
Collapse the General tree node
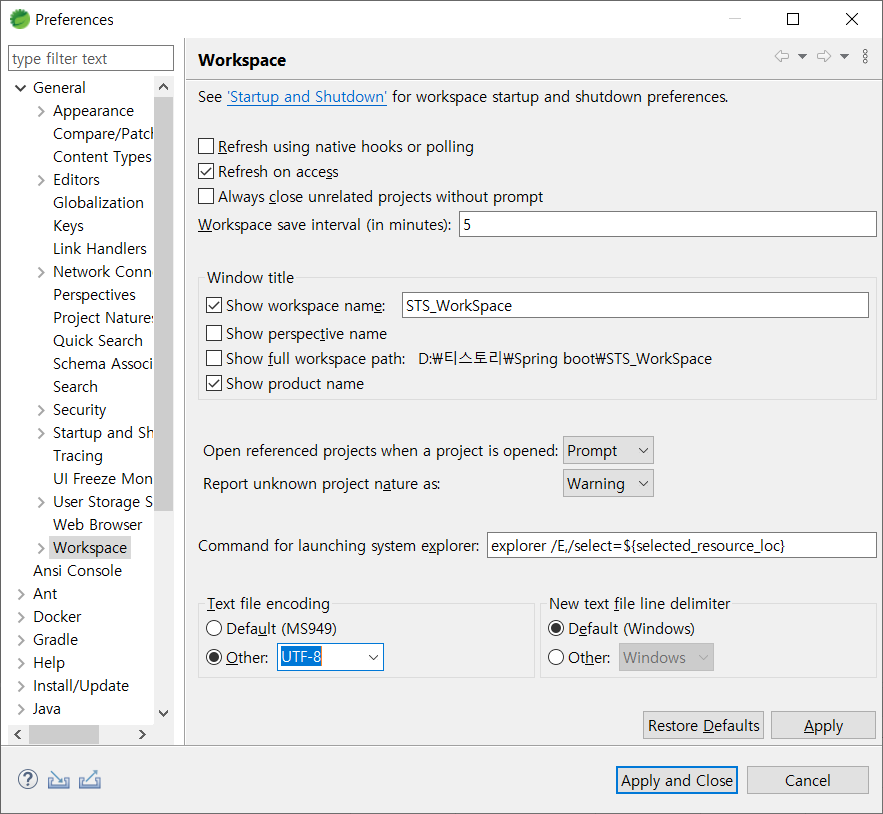(x=21, y=88)
